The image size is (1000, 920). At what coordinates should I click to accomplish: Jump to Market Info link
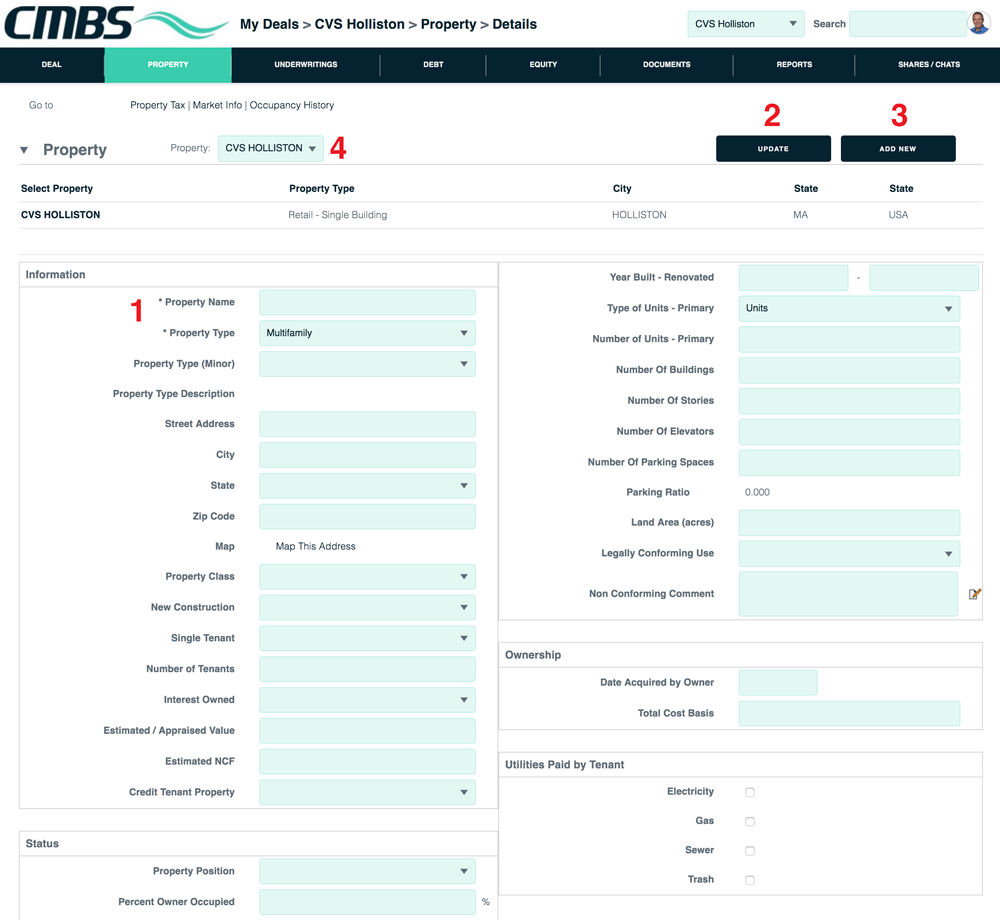click(x=217, y=105)
